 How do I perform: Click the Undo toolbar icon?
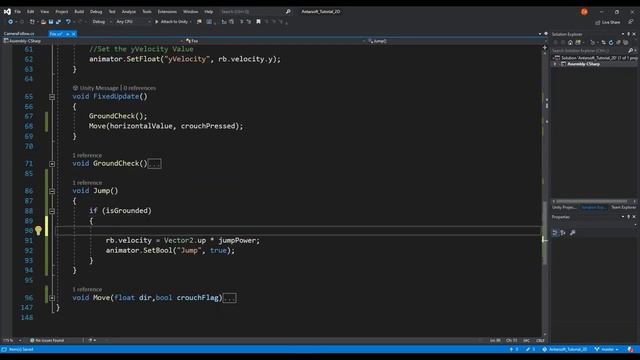(x=68, y=22)
